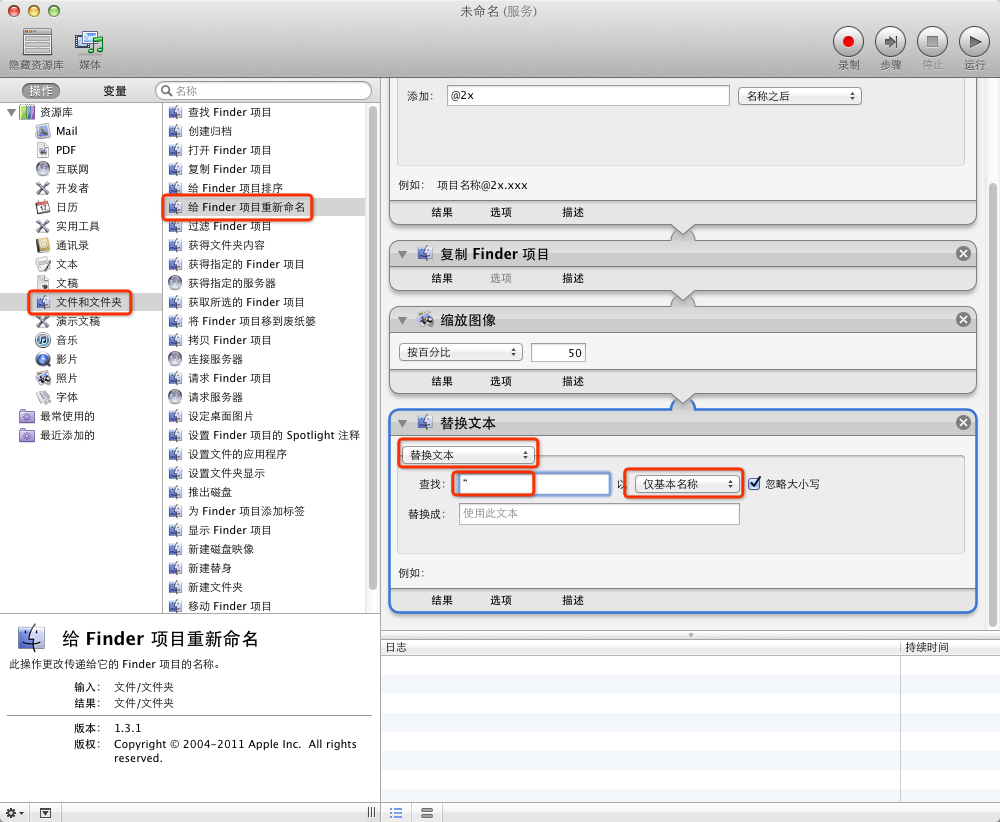Click the 添加 text field containing @2x
The image size is (1000, 822).
[588, 96]
